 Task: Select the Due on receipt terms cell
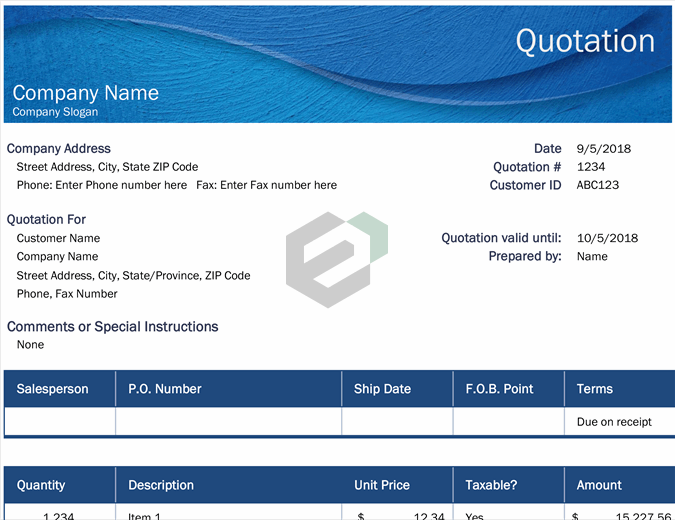click(614, 422)
